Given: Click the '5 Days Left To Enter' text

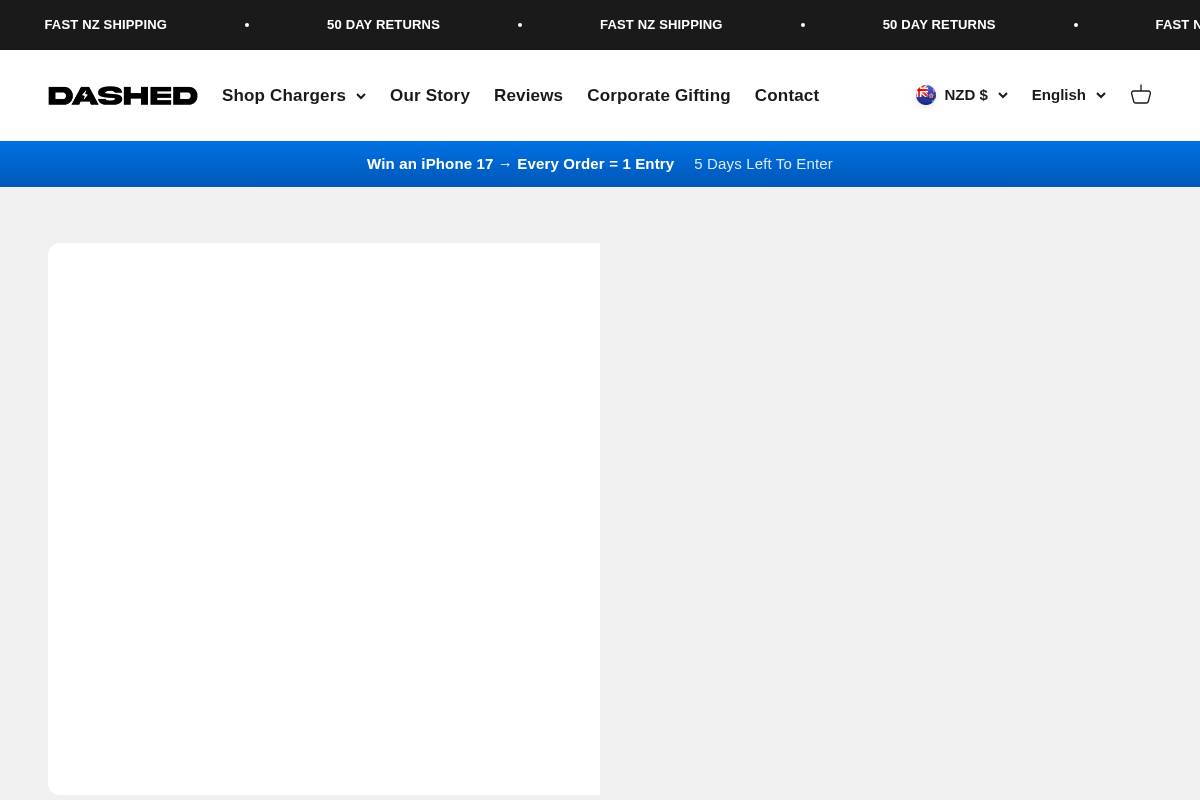Looking at the screenshot, I should [x=763, y=164].
